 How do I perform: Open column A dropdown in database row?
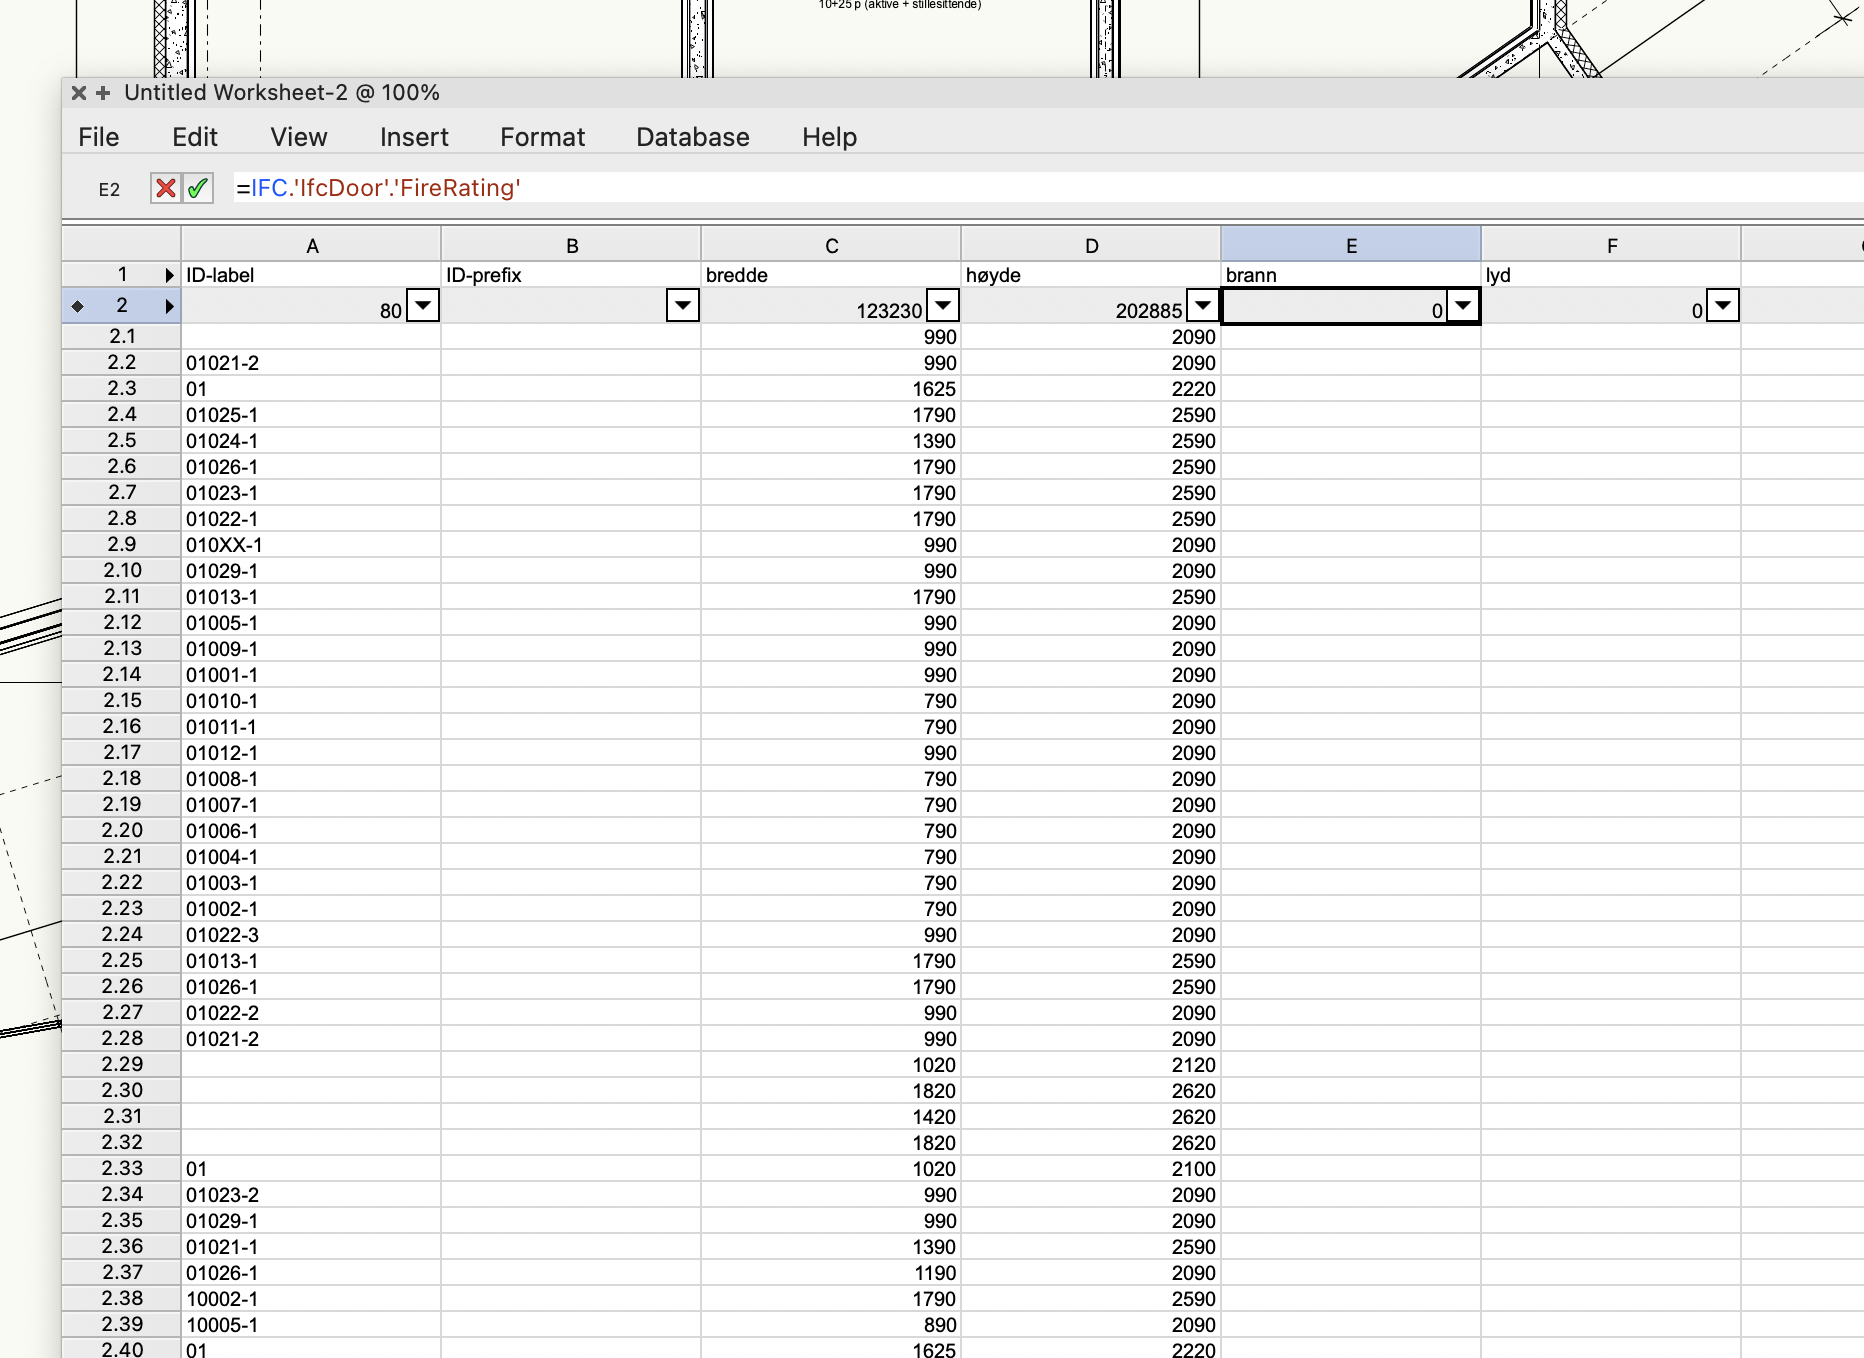(x=423, y=305)
